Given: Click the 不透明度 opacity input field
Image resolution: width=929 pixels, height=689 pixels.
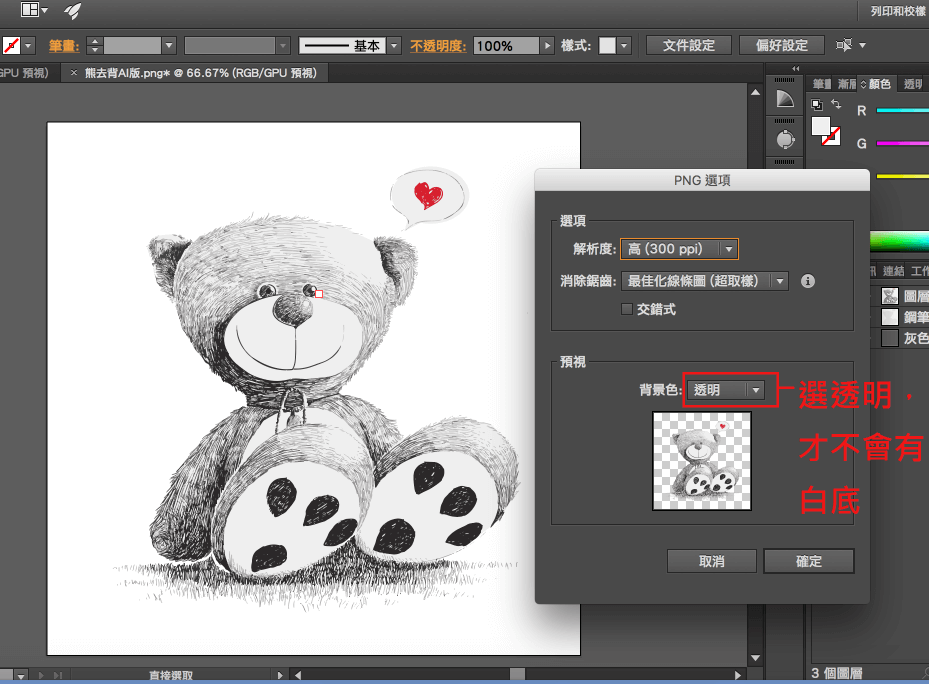Looking at the screenshot, I should (505, 46).
